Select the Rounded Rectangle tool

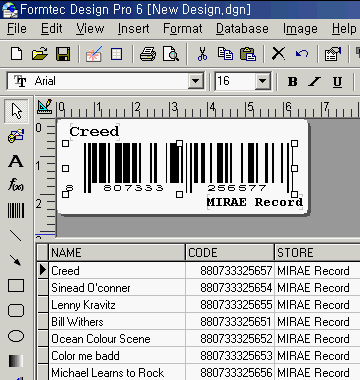pyautogui.click(x=16, y=311)
